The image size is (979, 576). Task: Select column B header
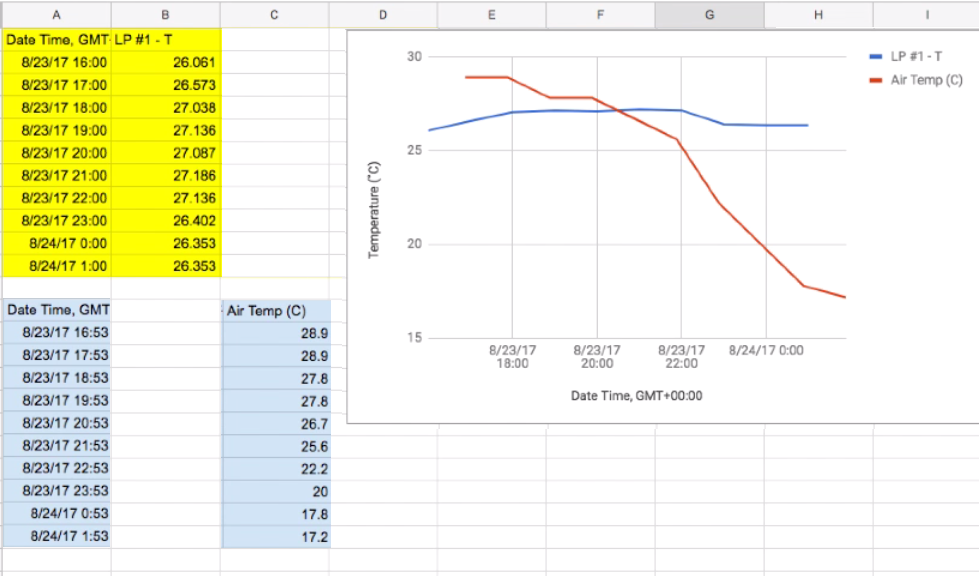165,14
